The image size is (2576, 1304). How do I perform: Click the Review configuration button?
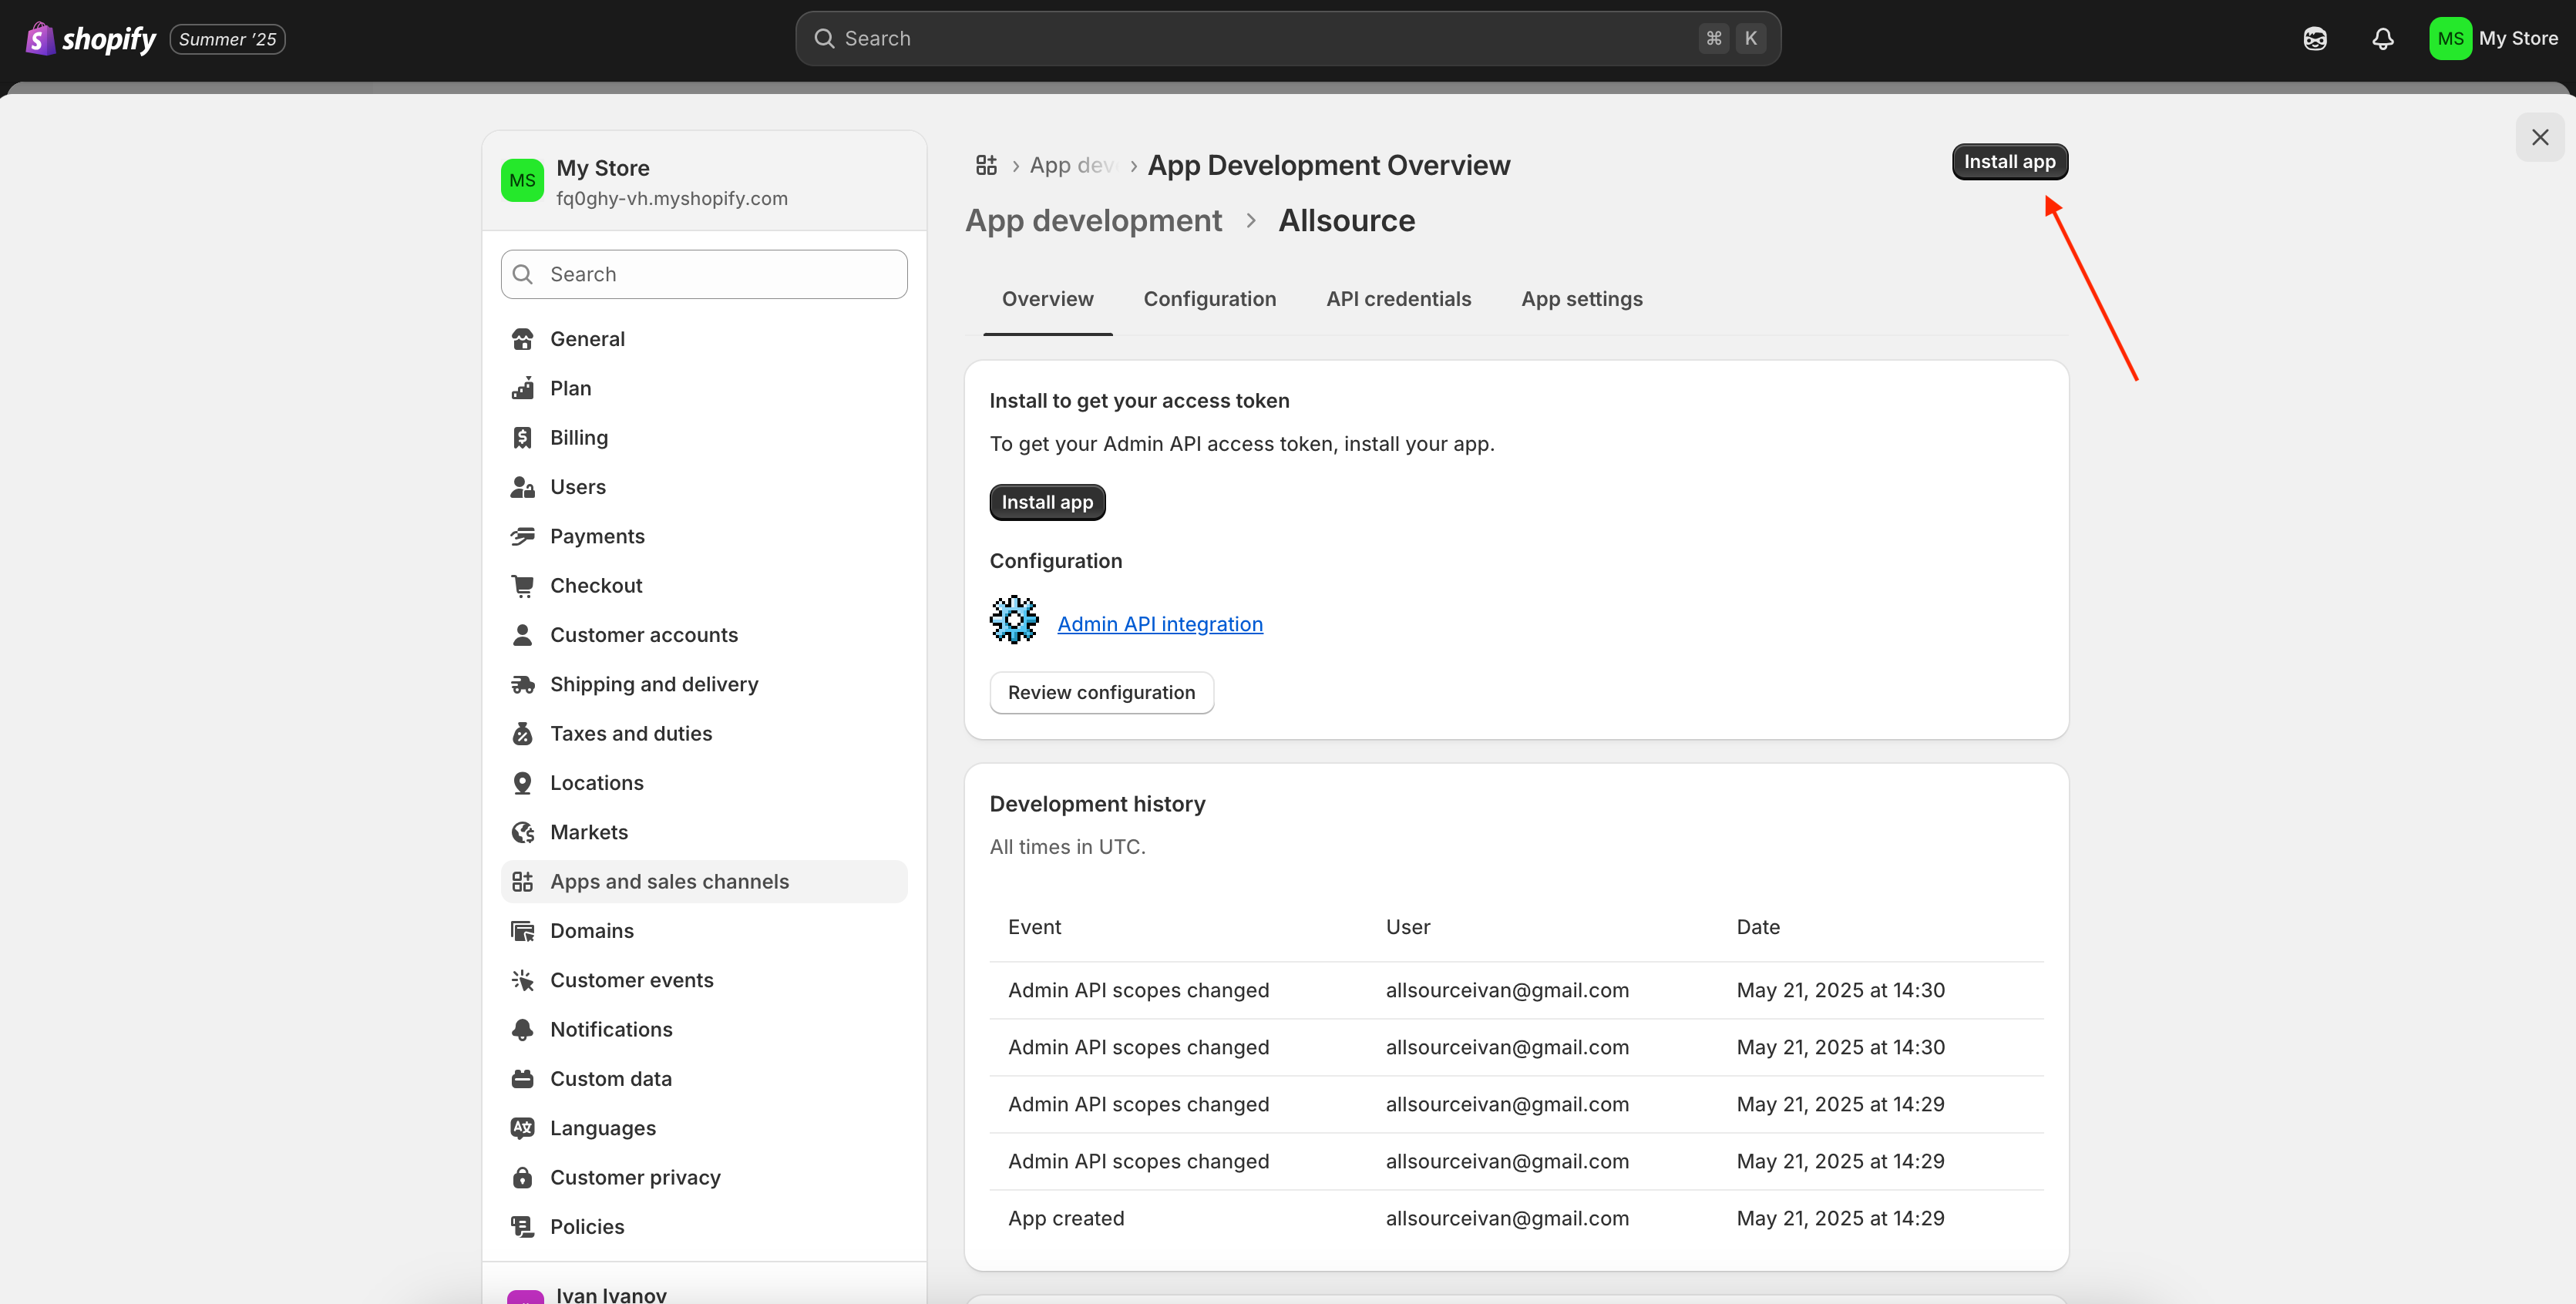click(1100, 692)
